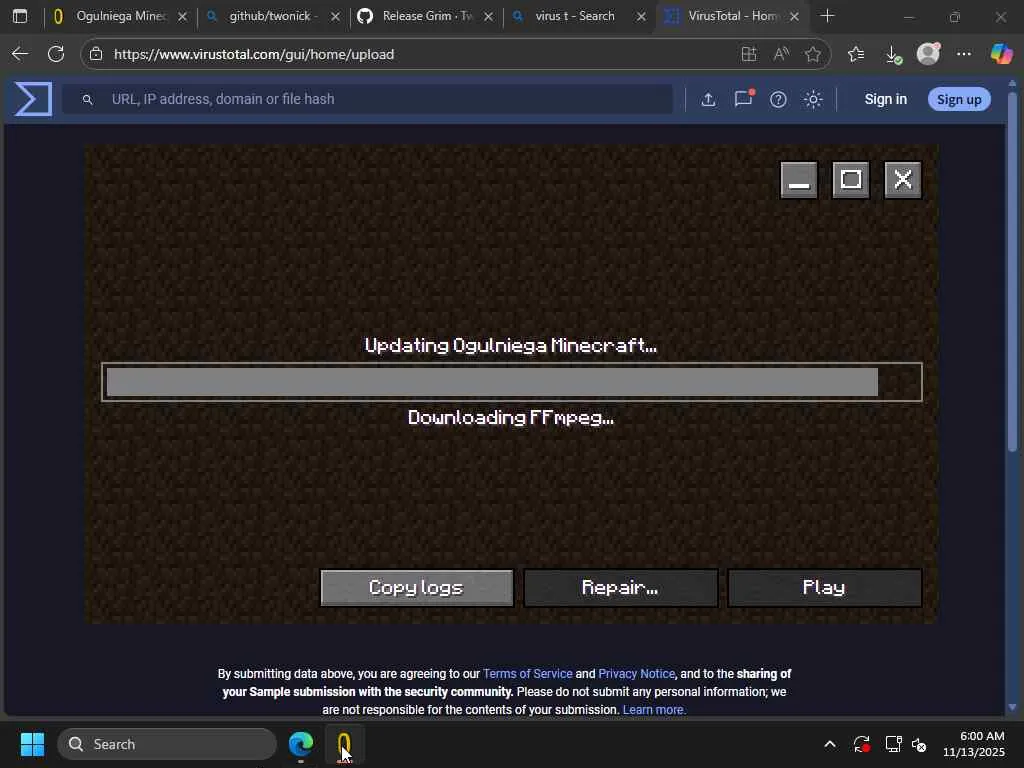Click the browser profile avatar icon
The width and height of the screenshot is (1024, 768).
(x=928, y=54)
